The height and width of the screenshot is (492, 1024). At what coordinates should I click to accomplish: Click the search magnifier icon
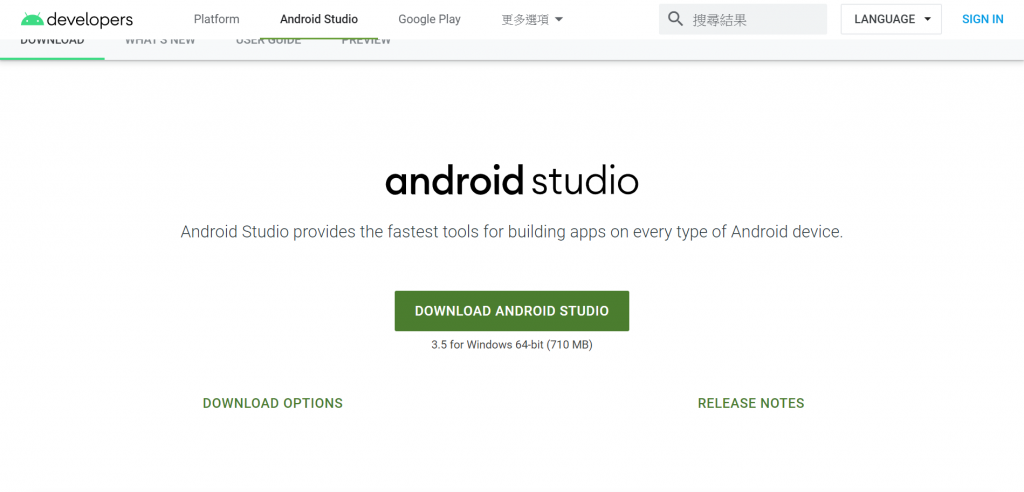pyautogui.click(x=675, y=19)
